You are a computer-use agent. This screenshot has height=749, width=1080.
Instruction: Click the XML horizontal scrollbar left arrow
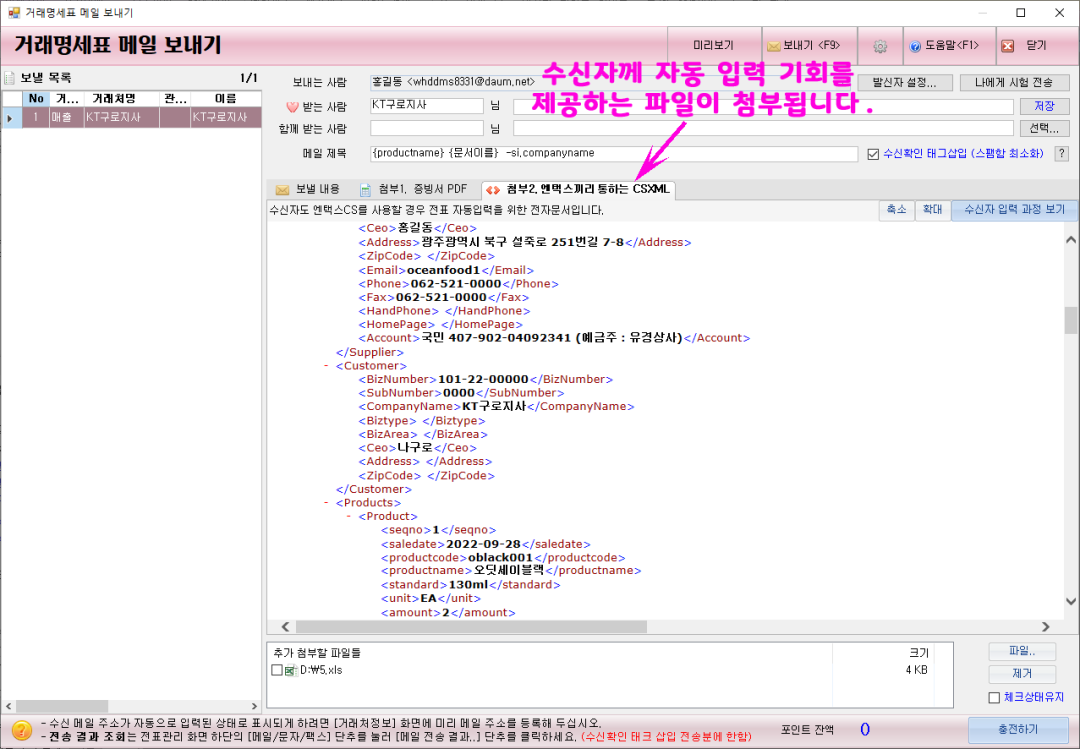[286, 626]
